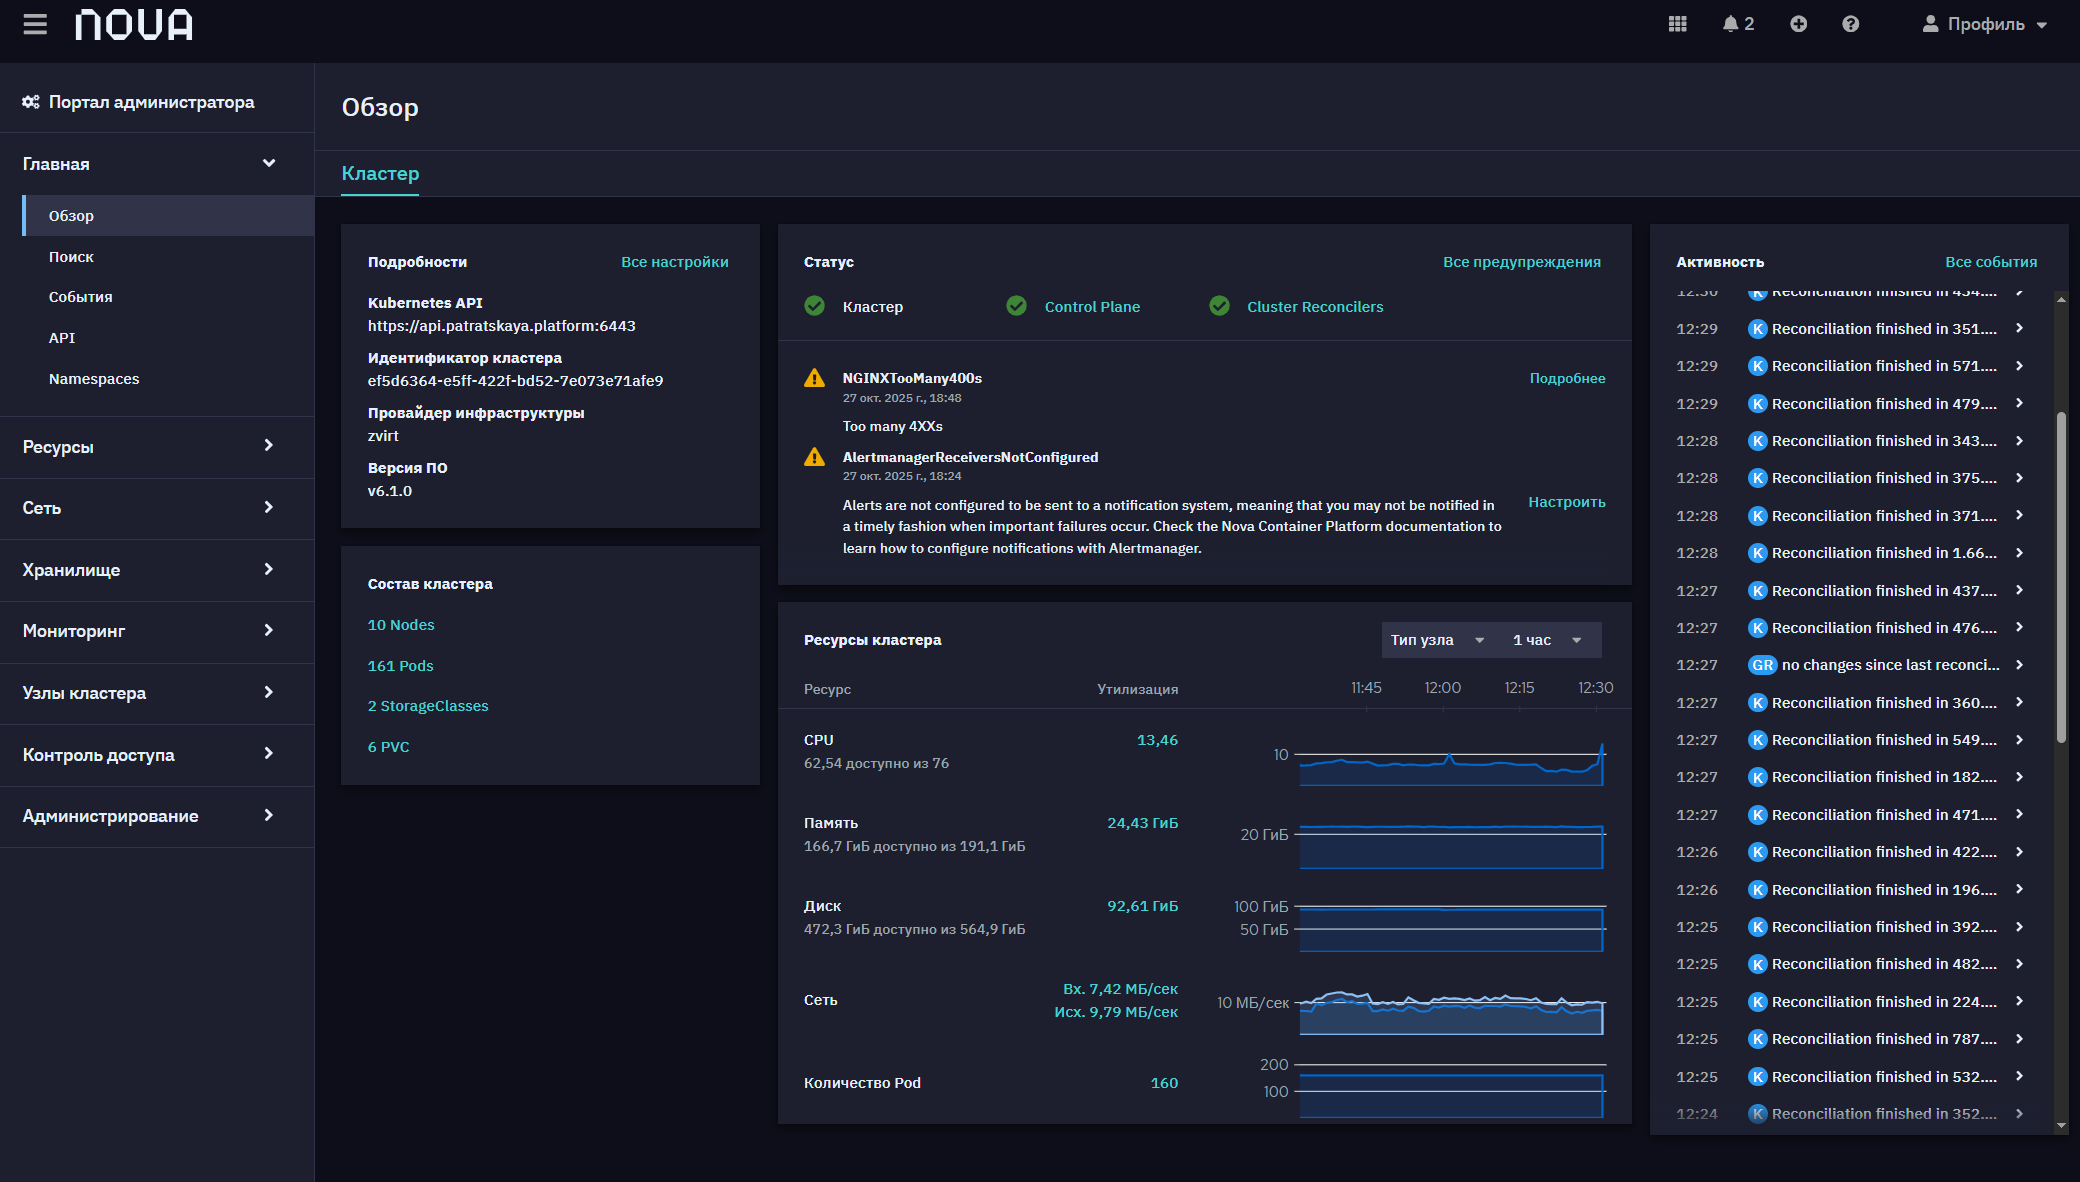Open the 10 Nodes link

tap(401, 625)
